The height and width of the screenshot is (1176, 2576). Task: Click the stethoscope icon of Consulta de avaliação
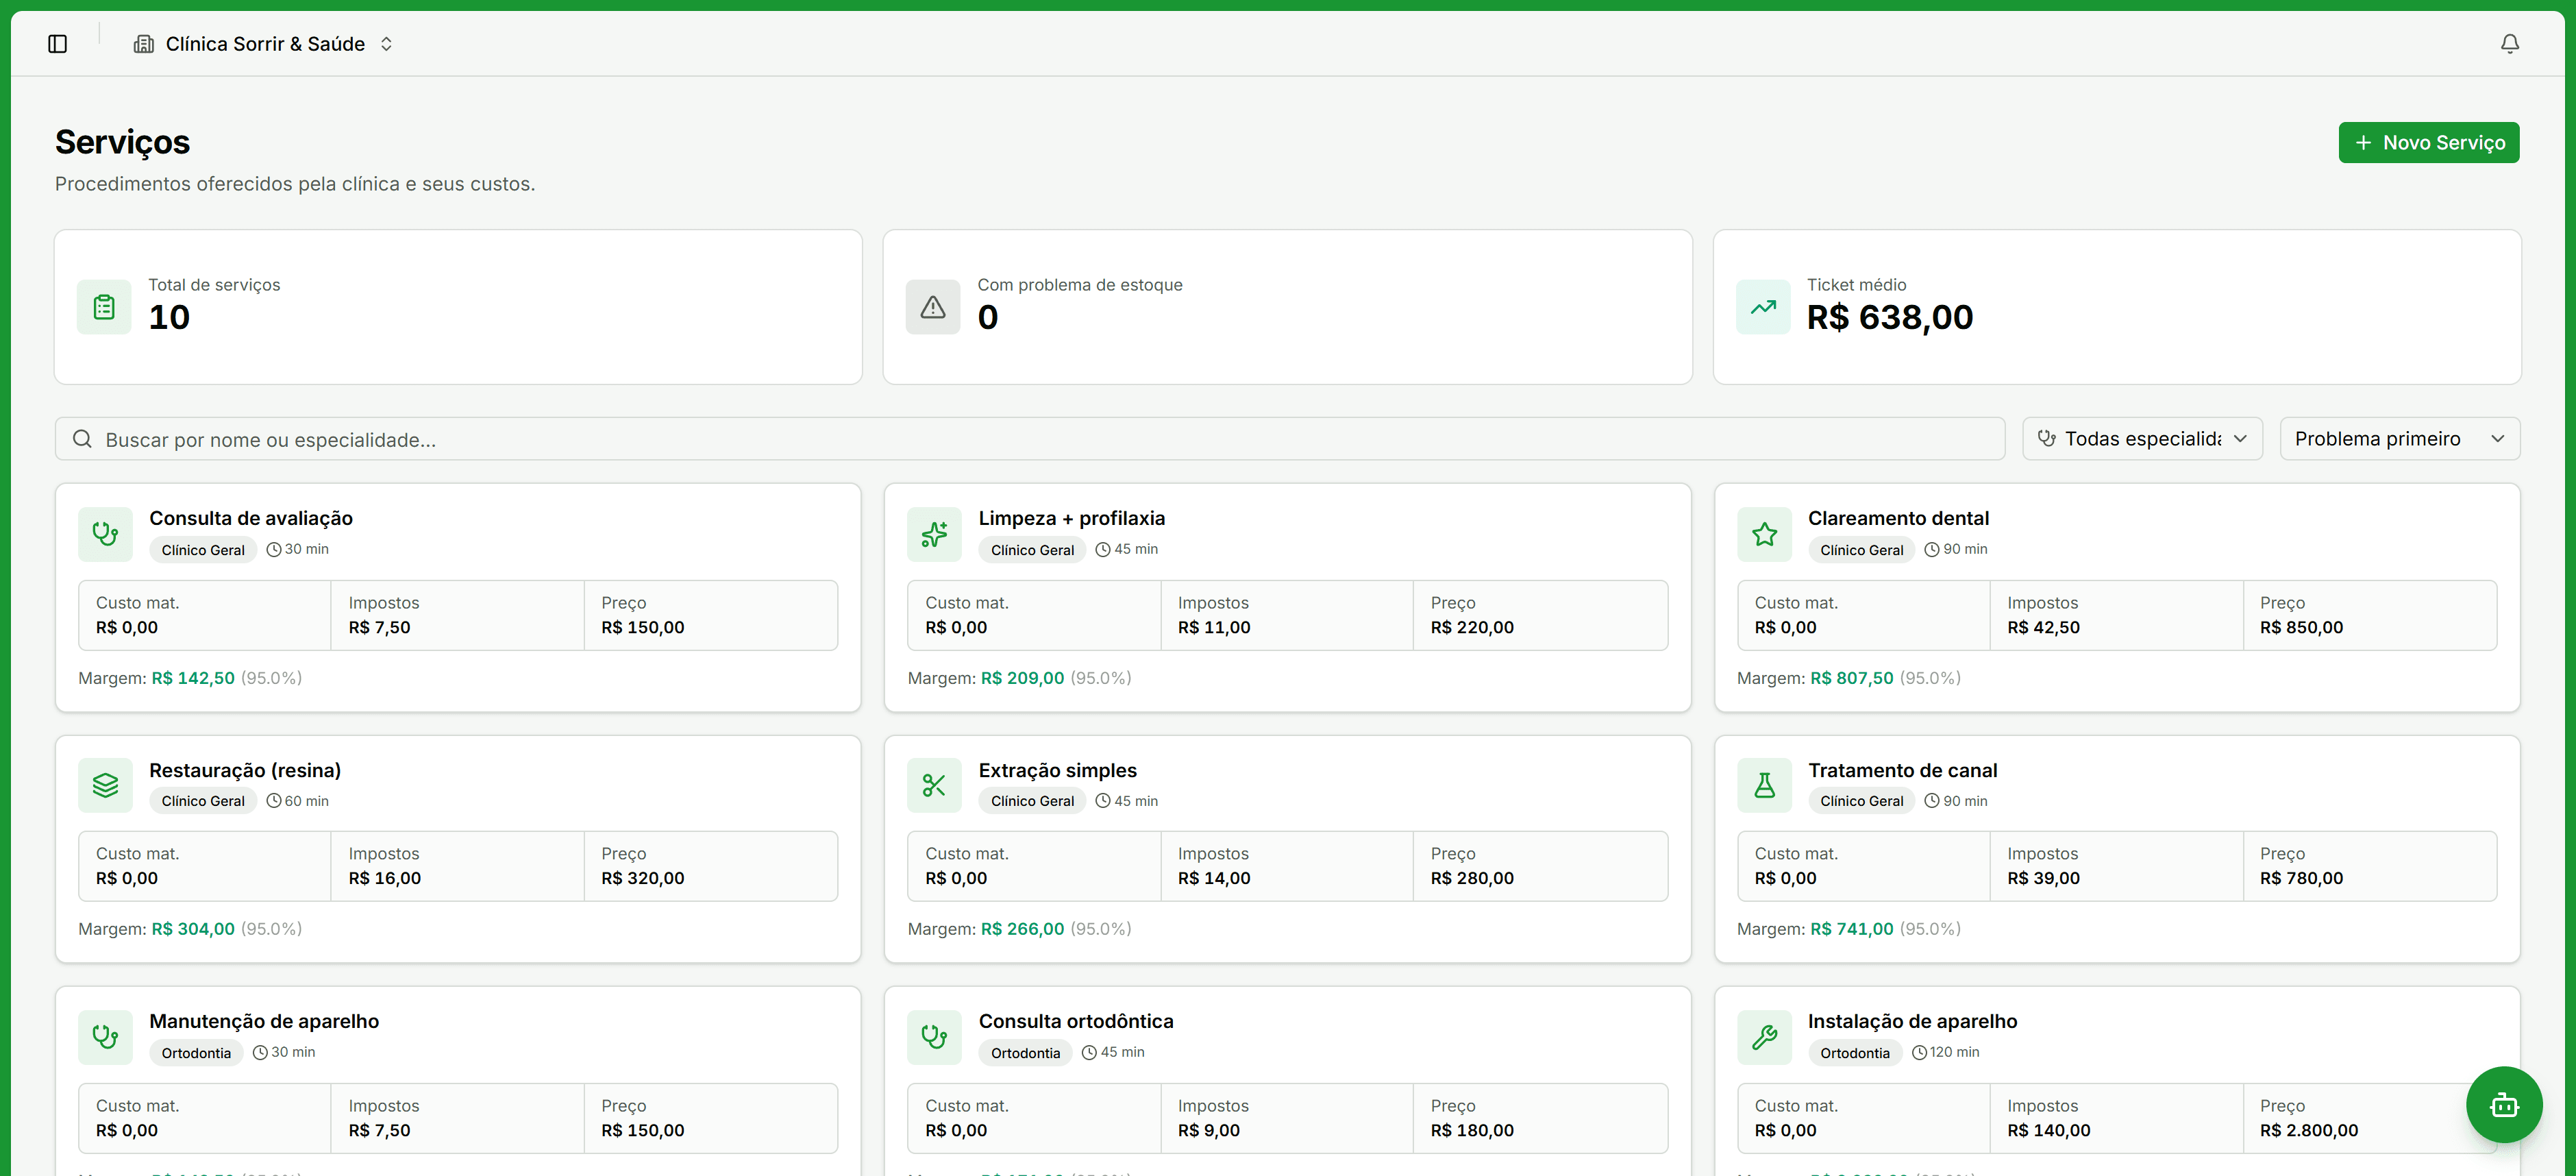pyautogui.click(x=105, y=534)
